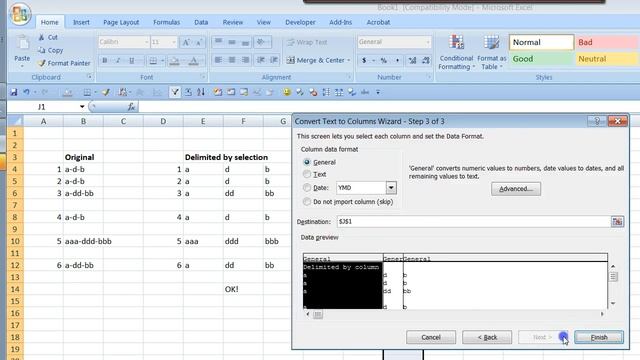The width and height of the screenshot is (640, 360).
Task: Click the Bold formatting icon
Action: coord(104,60)
